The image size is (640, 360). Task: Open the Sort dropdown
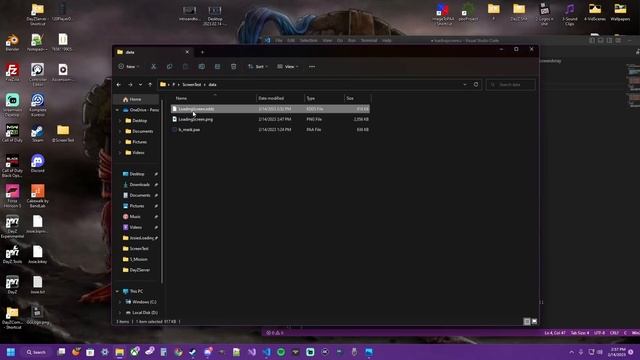pyautogui.click(x=258, y=67)
